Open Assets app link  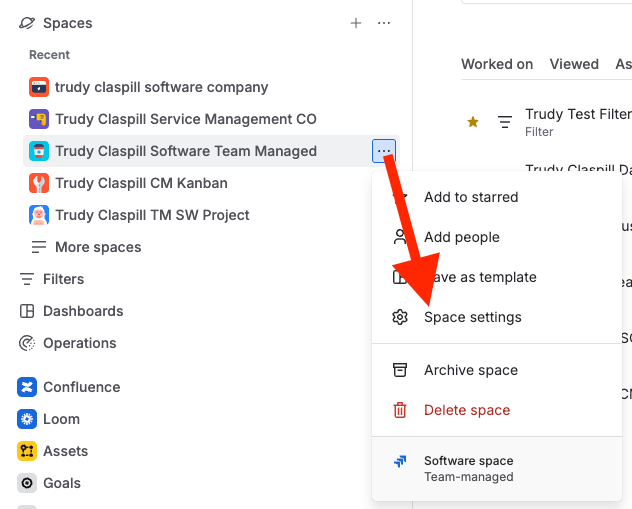click(65, 451)
